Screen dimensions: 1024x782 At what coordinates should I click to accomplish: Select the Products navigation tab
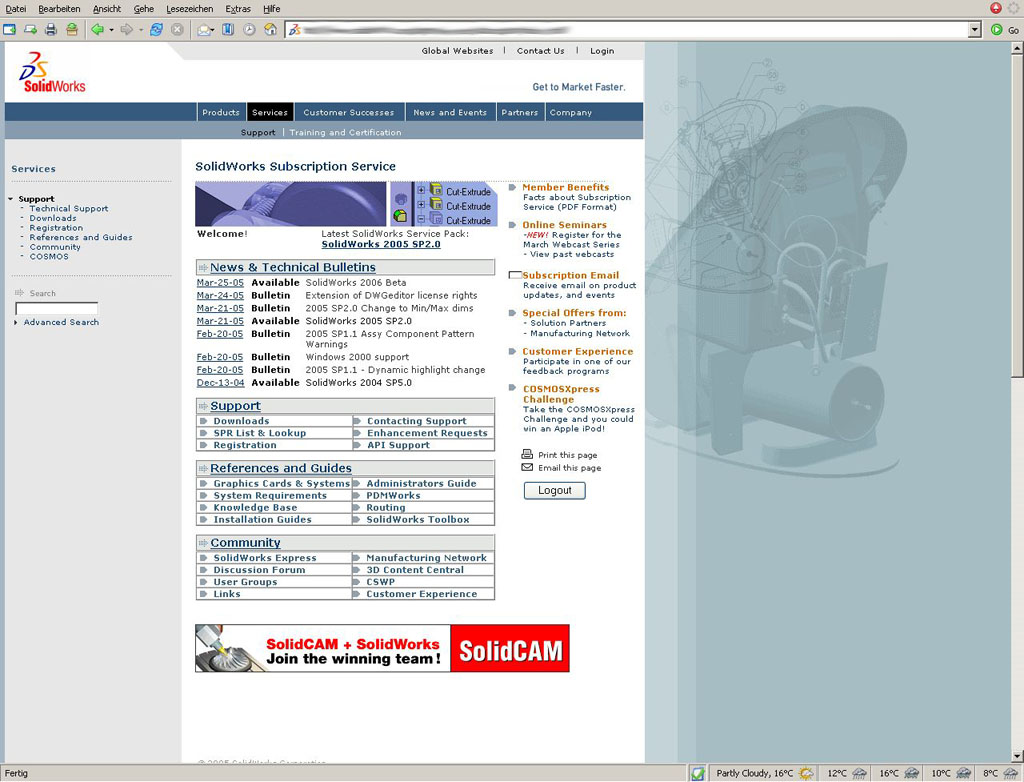coord(221,112)
